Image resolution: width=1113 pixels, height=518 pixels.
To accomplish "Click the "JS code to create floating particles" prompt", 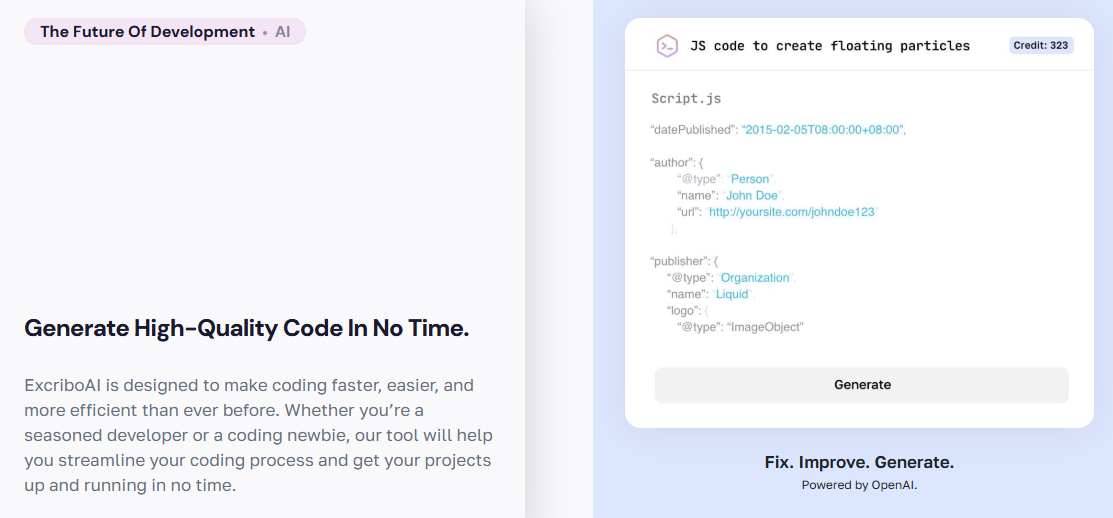I will [830, 46].
